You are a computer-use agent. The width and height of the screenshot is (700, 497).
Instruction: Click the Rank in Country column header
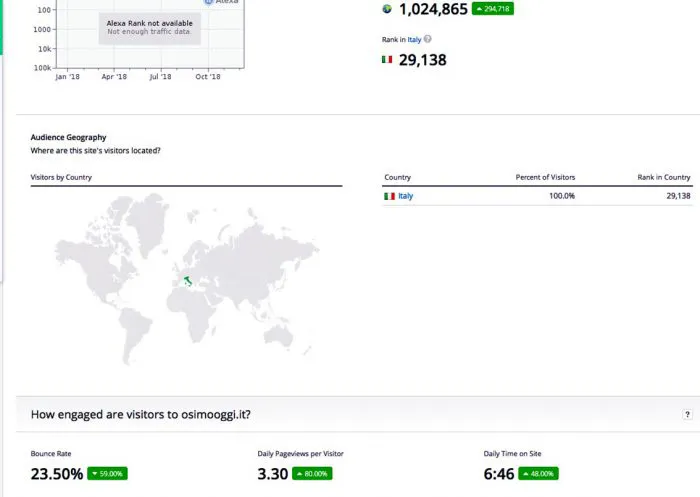[x=663, y=177]
